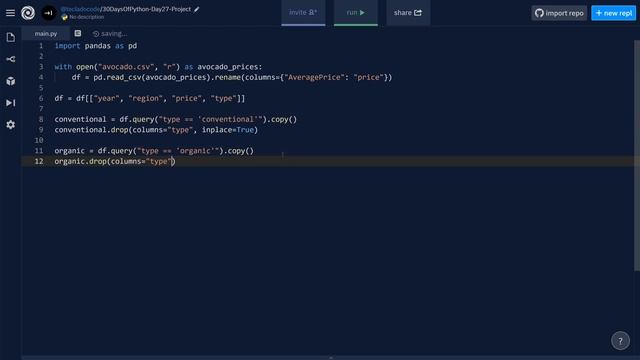Screen dimensions: 640x360
Task: Place cursor on line 1 import pandas
Action: (96, 46)
